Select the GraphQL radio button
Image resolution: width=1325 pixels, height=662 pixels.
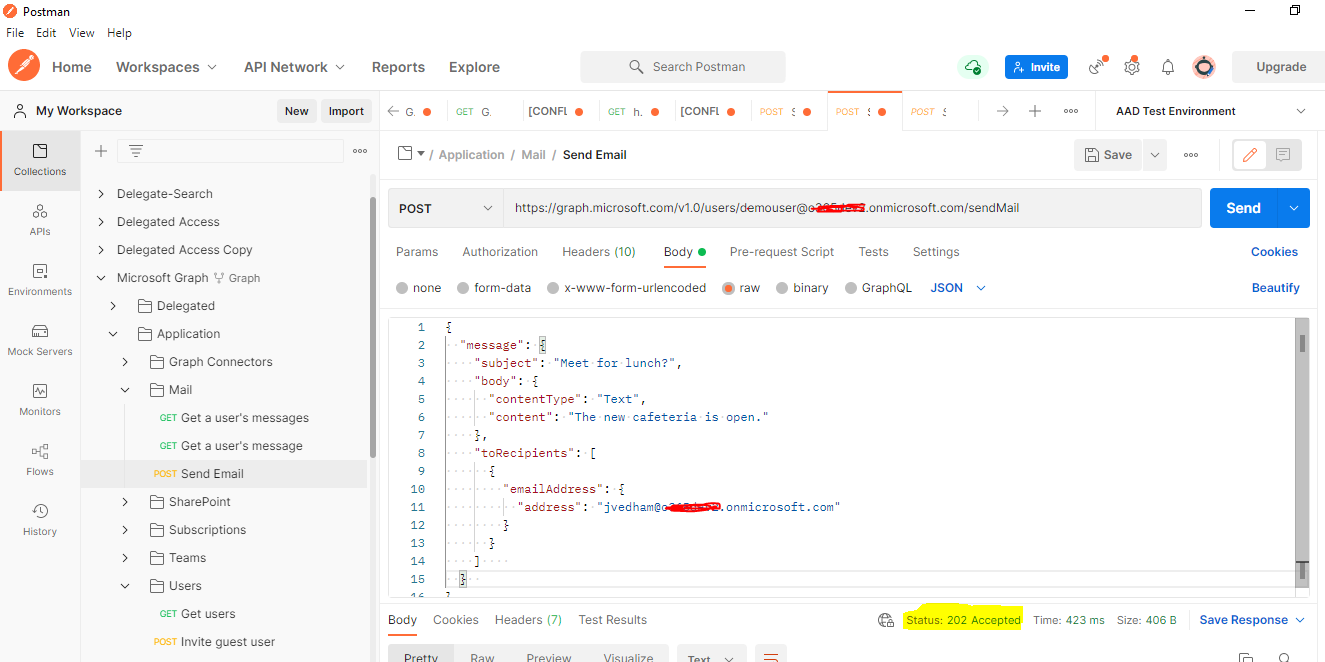pyautogui.click(x=851, y=288)
